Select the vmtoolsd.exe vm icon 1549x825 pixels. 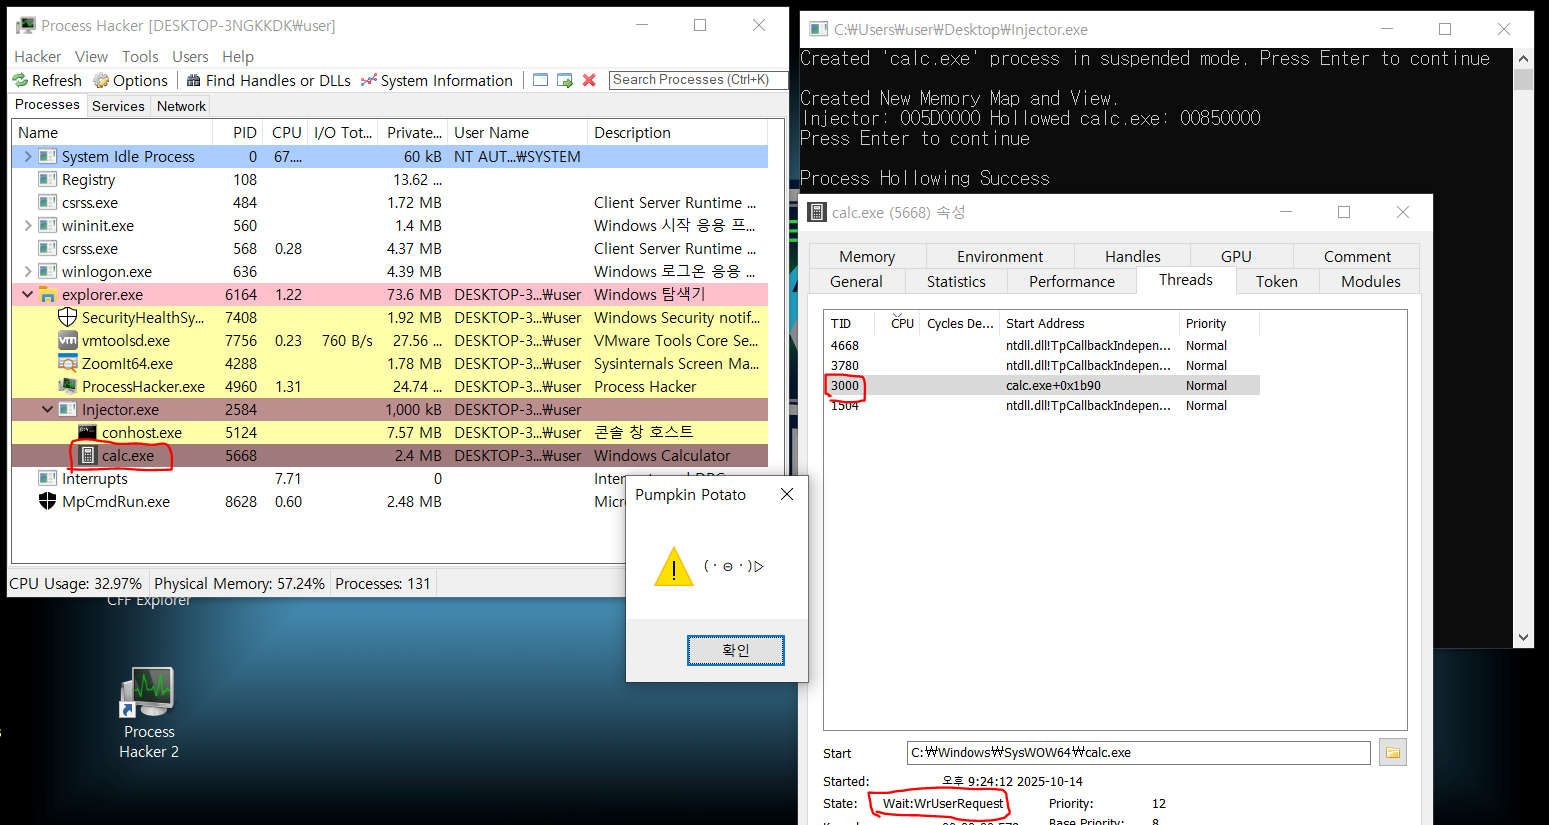pyautogui.click(x=67, y=340)
